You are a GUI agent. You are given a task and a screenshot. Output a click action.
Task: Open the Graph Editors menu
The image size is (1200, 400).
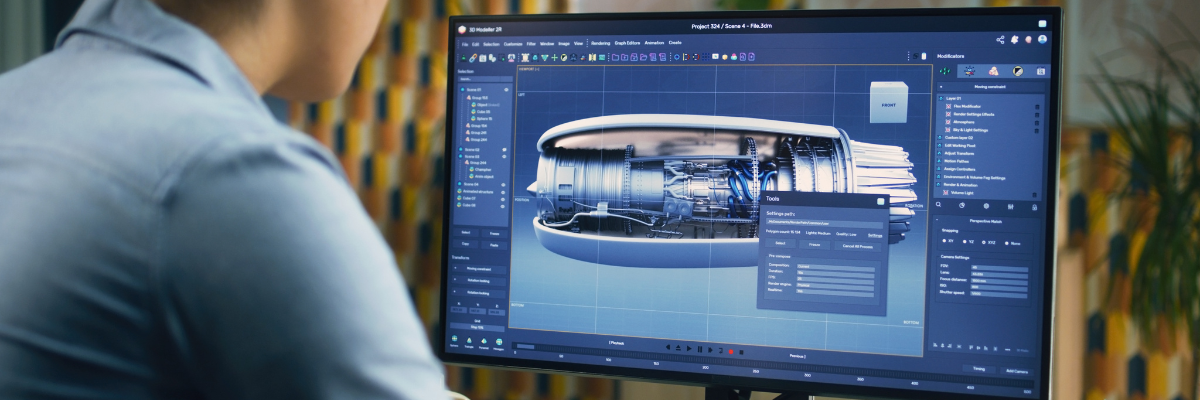[627, 43]
